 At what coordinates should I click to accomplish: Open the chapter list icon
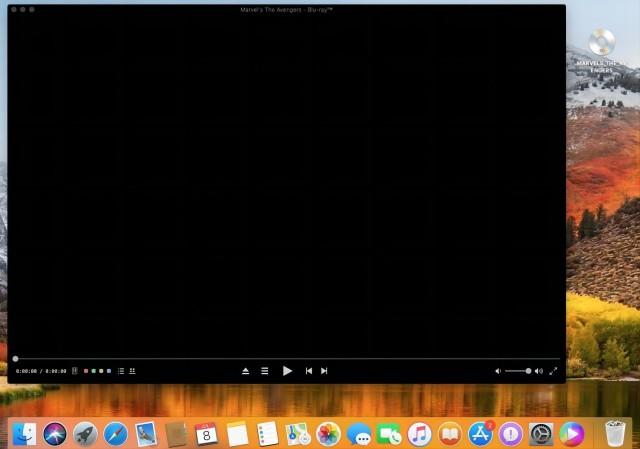121,371
